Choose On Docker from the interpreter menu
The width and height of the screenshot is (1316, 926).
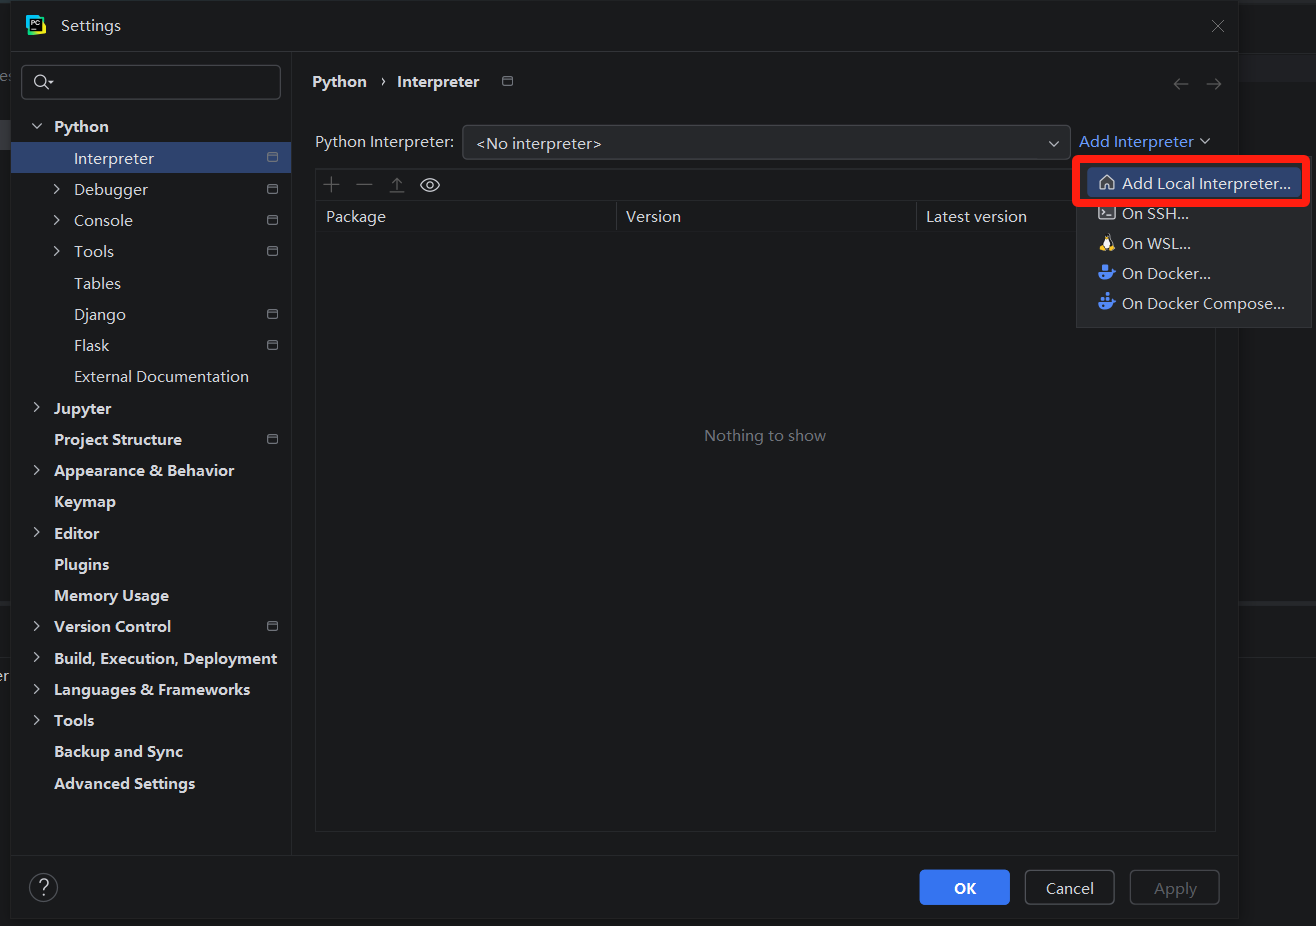(x=1194, y=273)
